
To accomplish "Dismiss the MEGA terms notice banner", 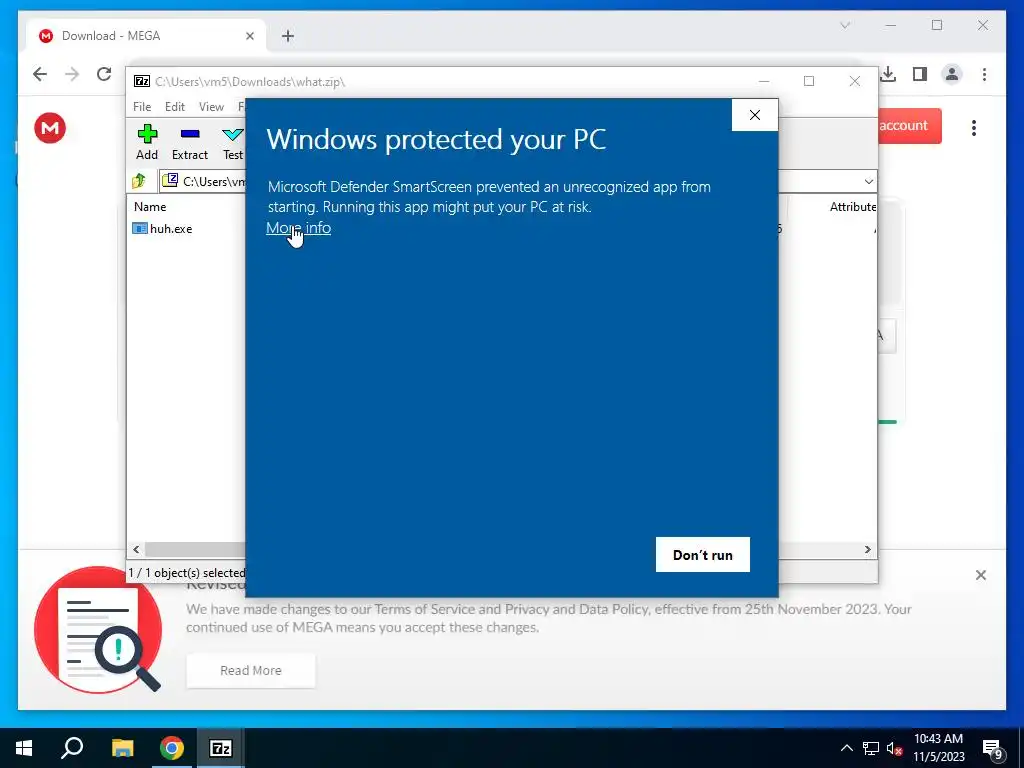I will pyautogui.click(x=980, y=575).
